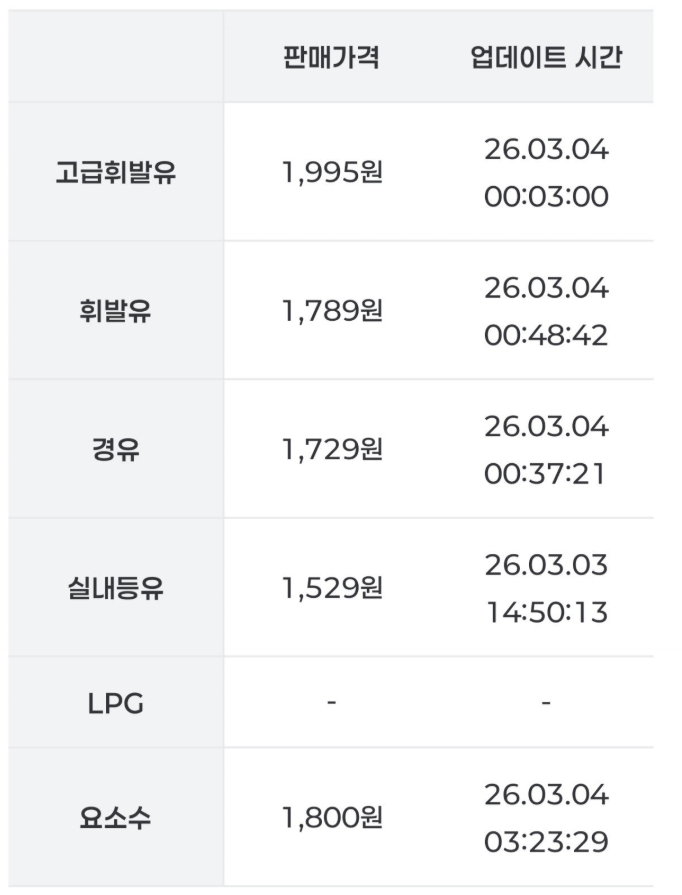Select the 1,789원 price value

coord(331,311)
